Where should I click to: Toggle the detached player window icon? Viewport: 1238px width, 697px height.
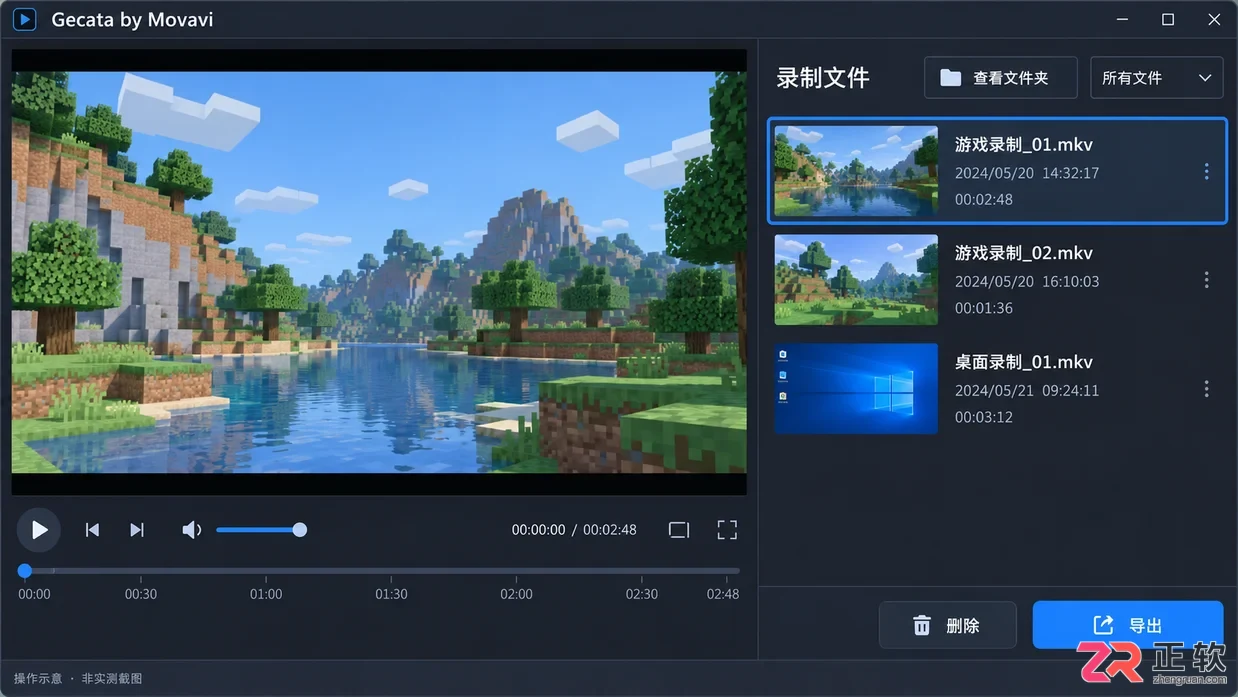(x=679, y=530)
